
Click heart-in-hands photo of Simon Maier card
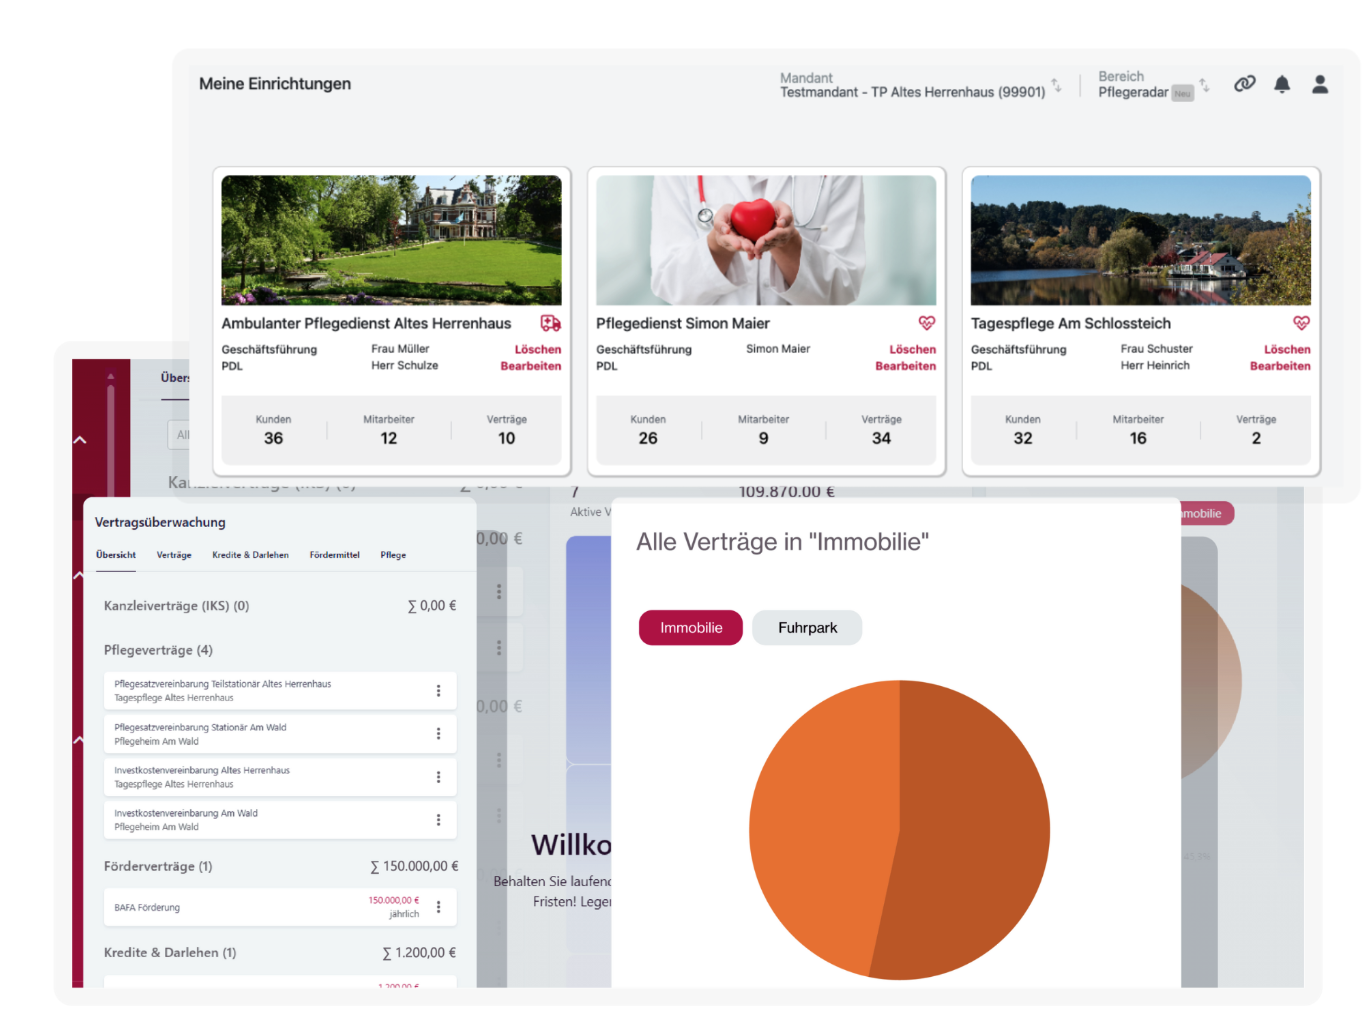pyautogui.click(x=766, y=240)
